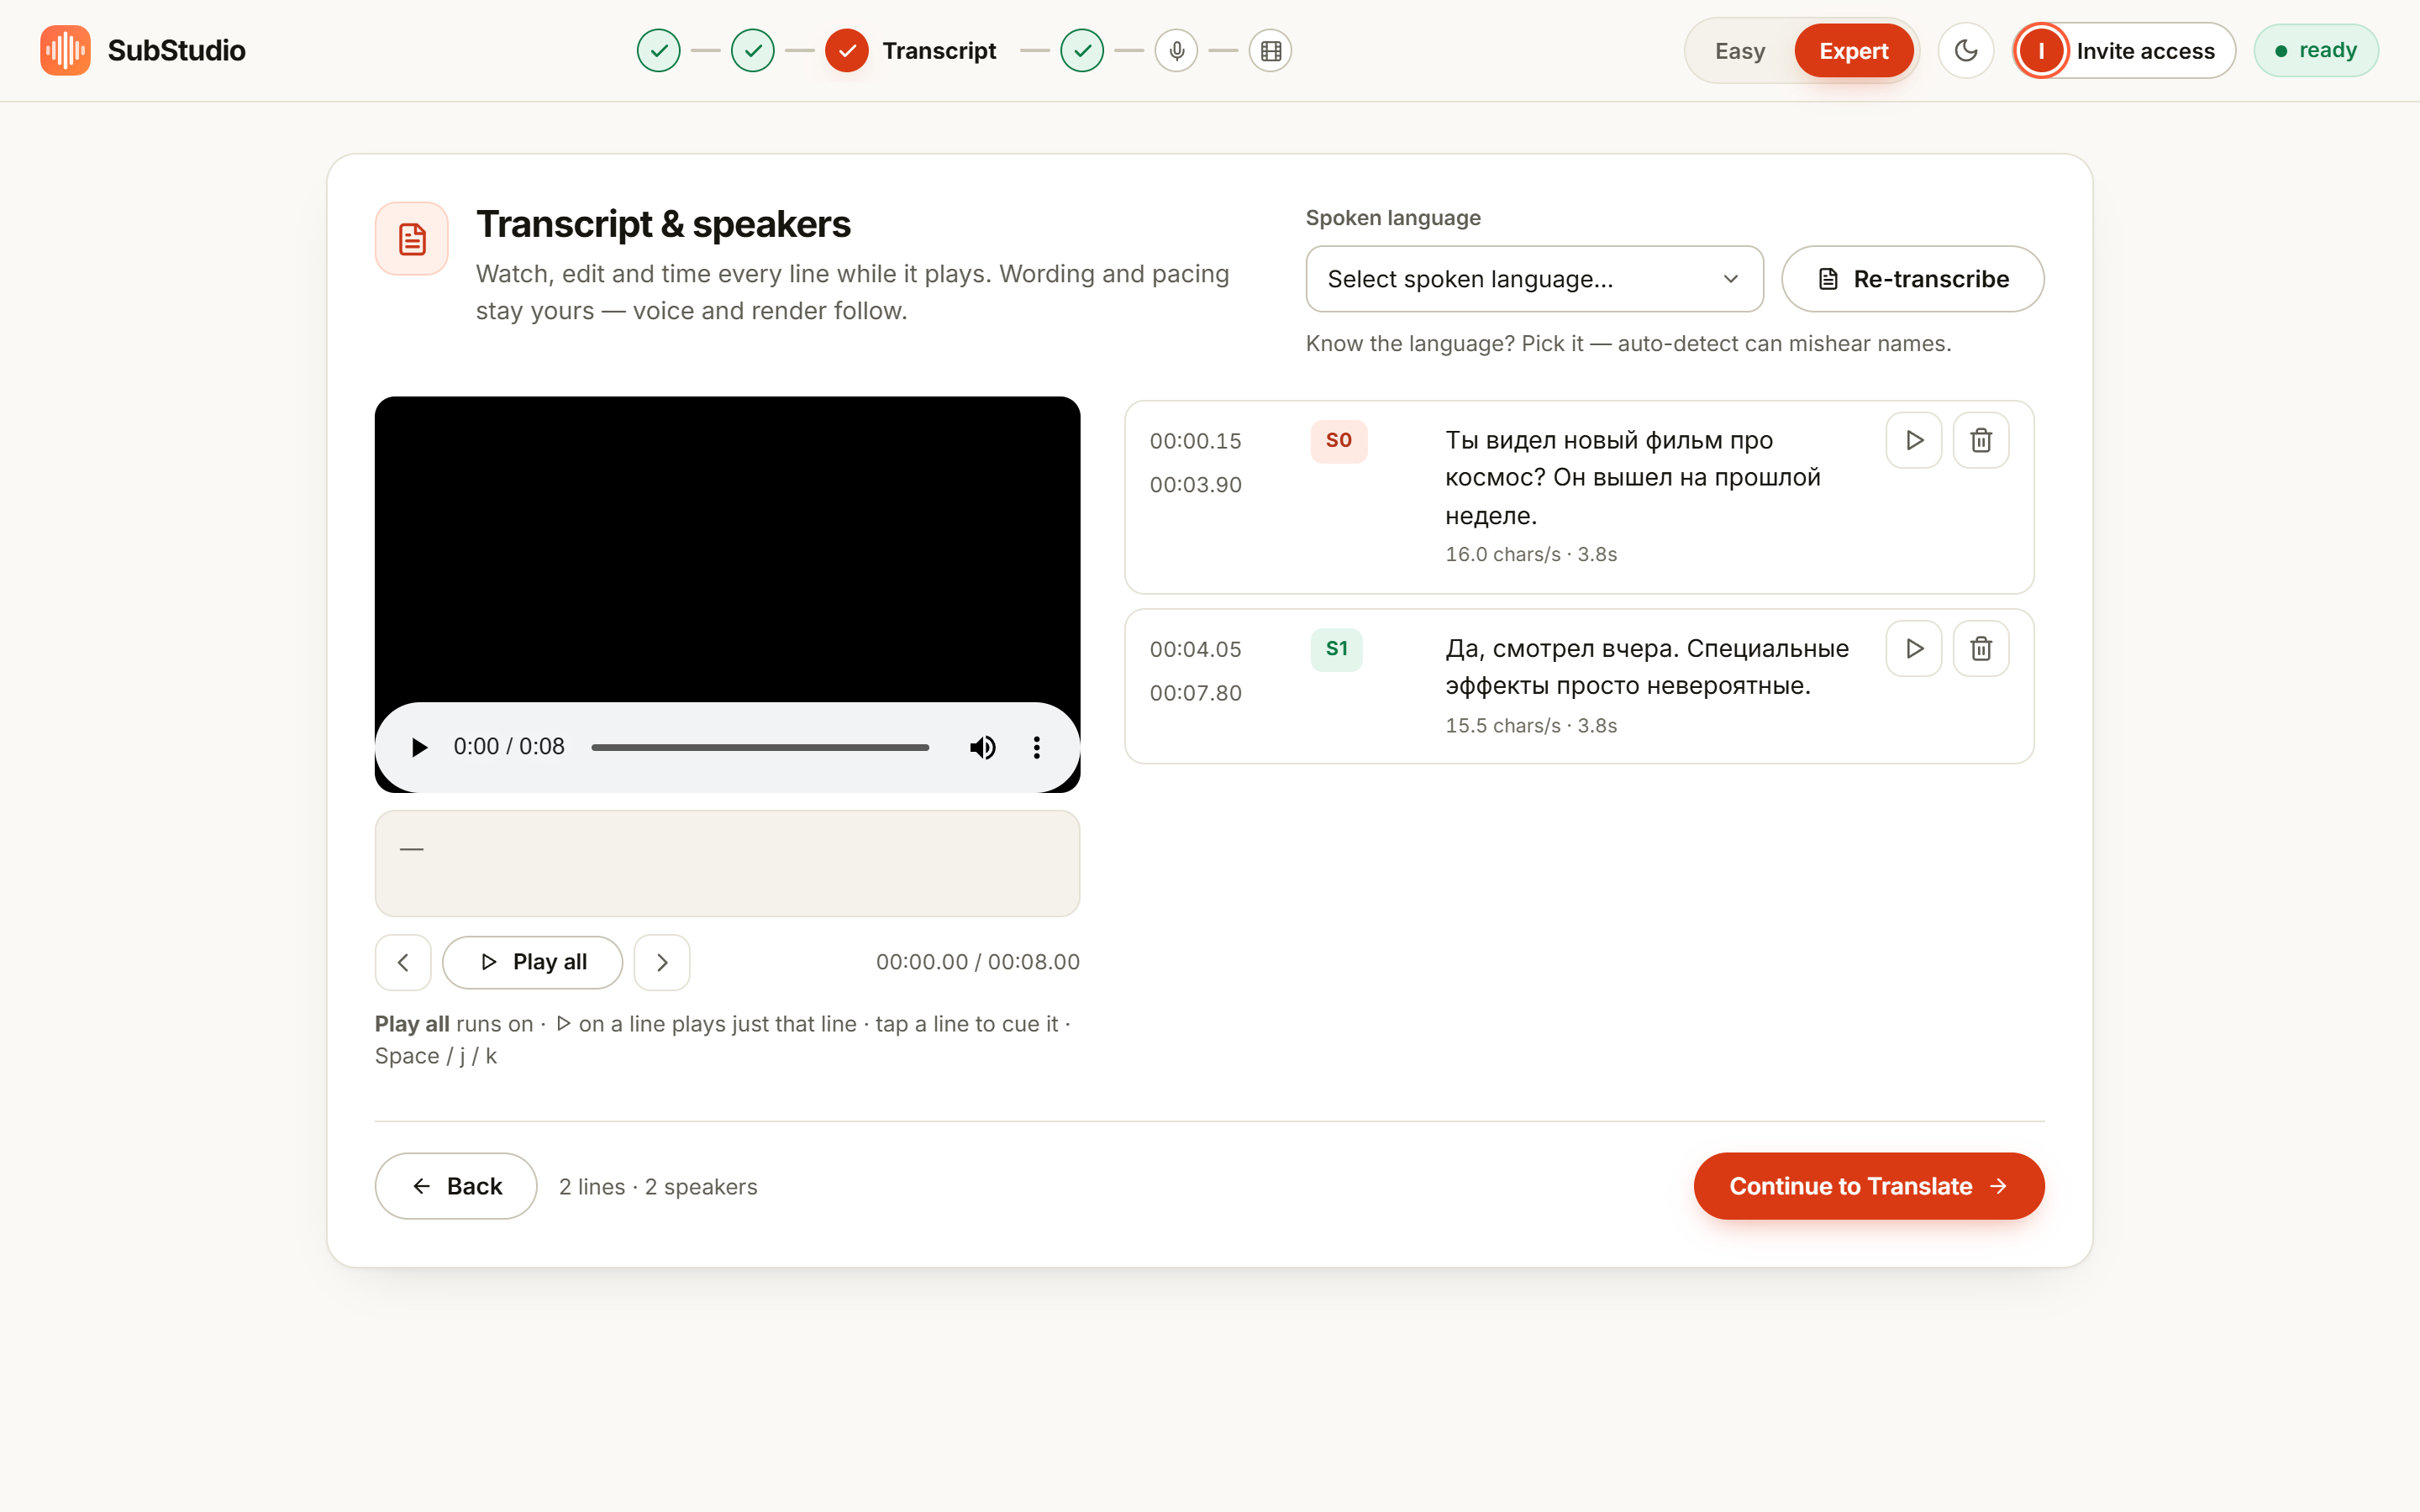2420x1512 pixels.
Task: Jump to next line with right chevron
Action: point(662,962)
